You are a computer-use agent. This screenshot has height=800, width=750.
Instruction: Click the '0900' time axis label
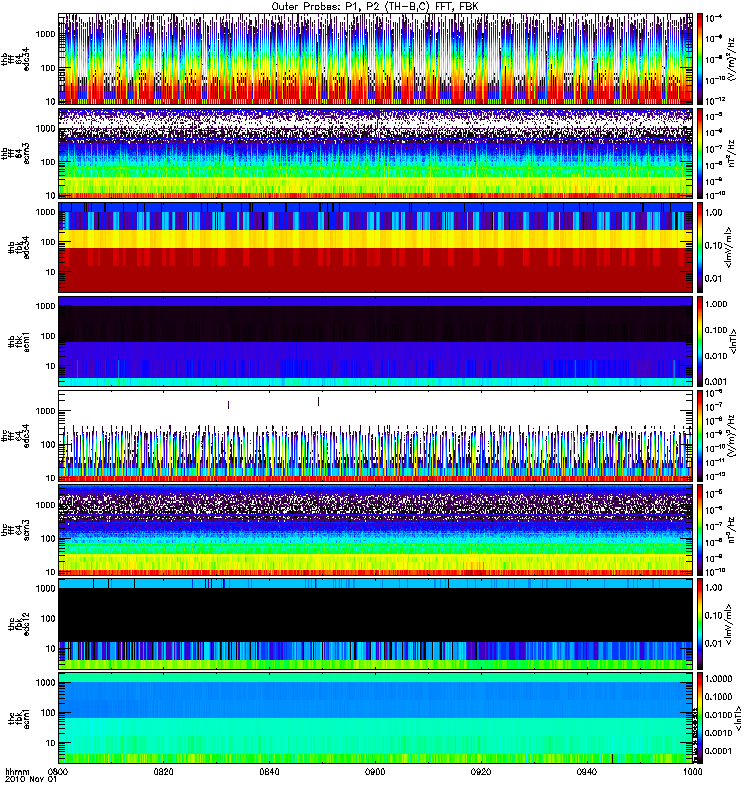pos(375,771)
